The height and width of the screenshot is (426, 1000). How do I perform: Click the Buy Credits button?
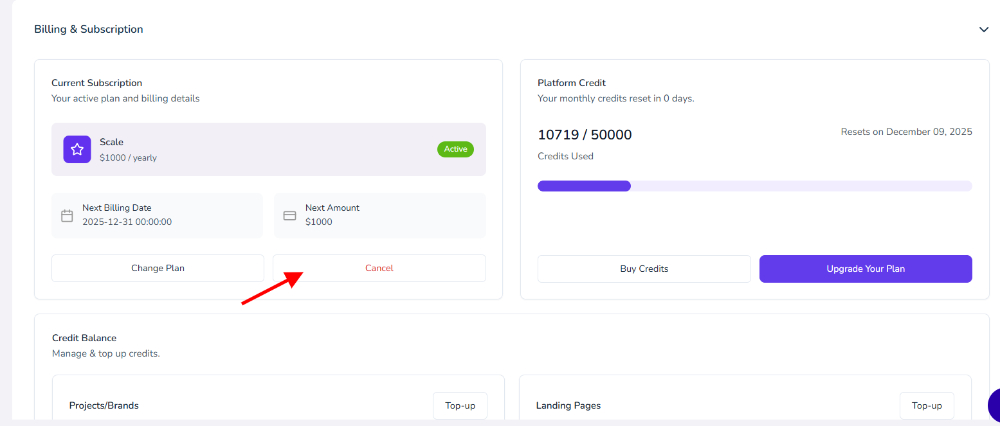tap(644, 269)
